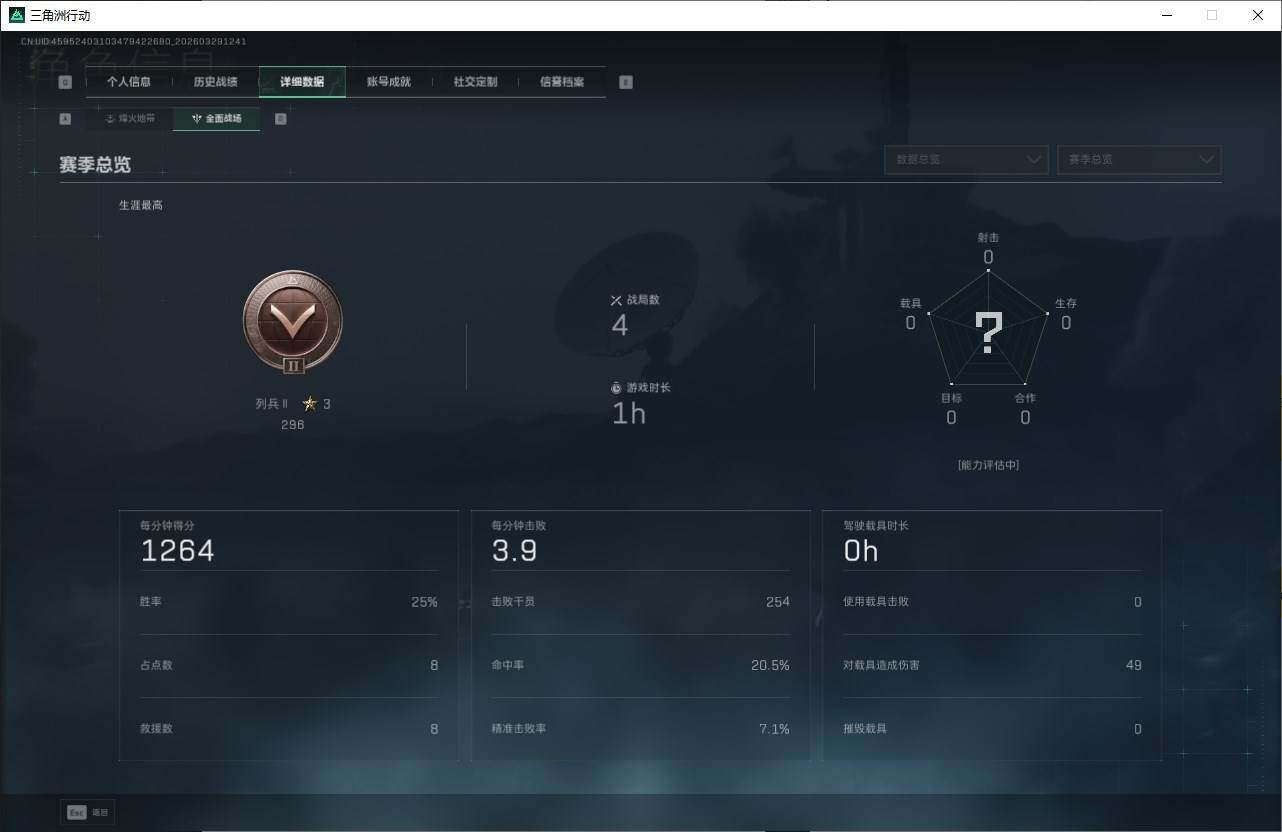Open the 个人信息 tab

(129, 82)
